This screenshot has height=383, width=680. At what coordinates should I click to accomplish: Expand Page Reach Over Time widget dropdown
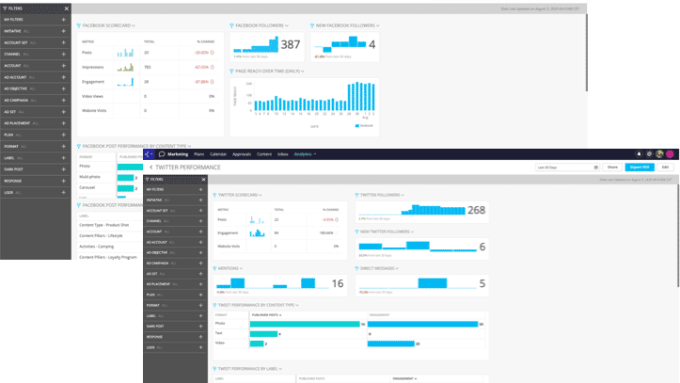point(302,71)
